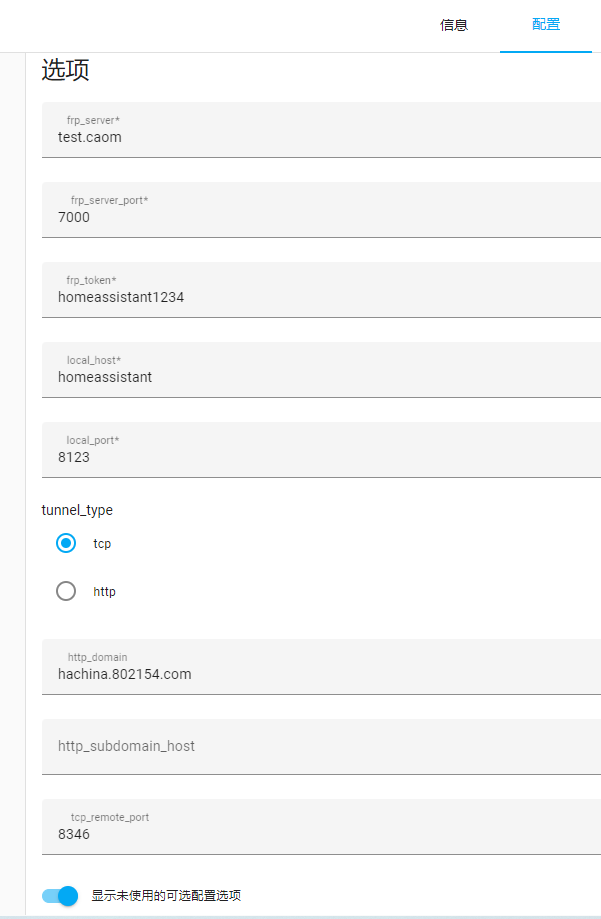Disable the 显示未使用的可选配置选项 toggle switch

pos(61,896)
